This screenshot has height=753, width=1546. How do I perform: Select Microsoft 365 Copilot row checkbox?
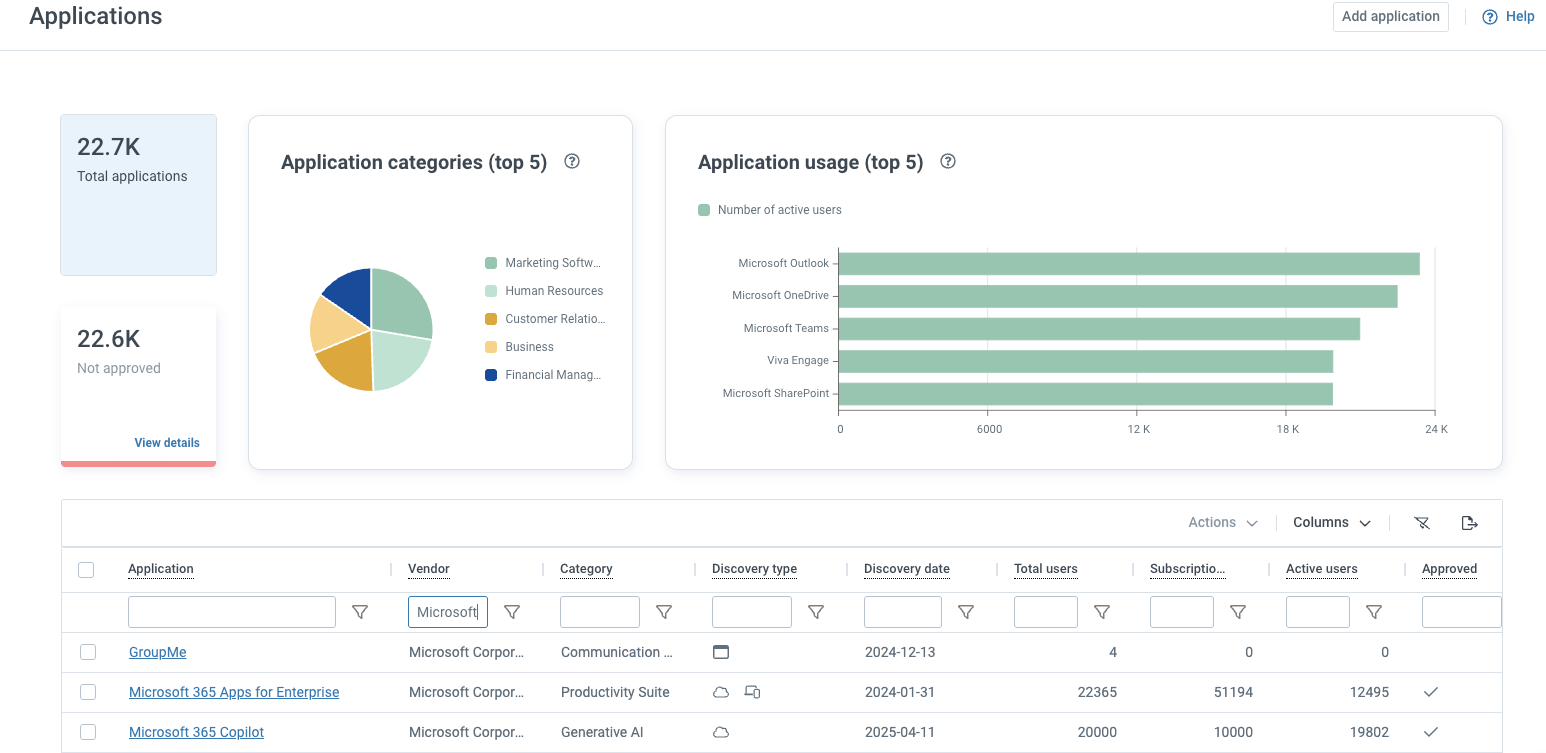coord(88,732)
